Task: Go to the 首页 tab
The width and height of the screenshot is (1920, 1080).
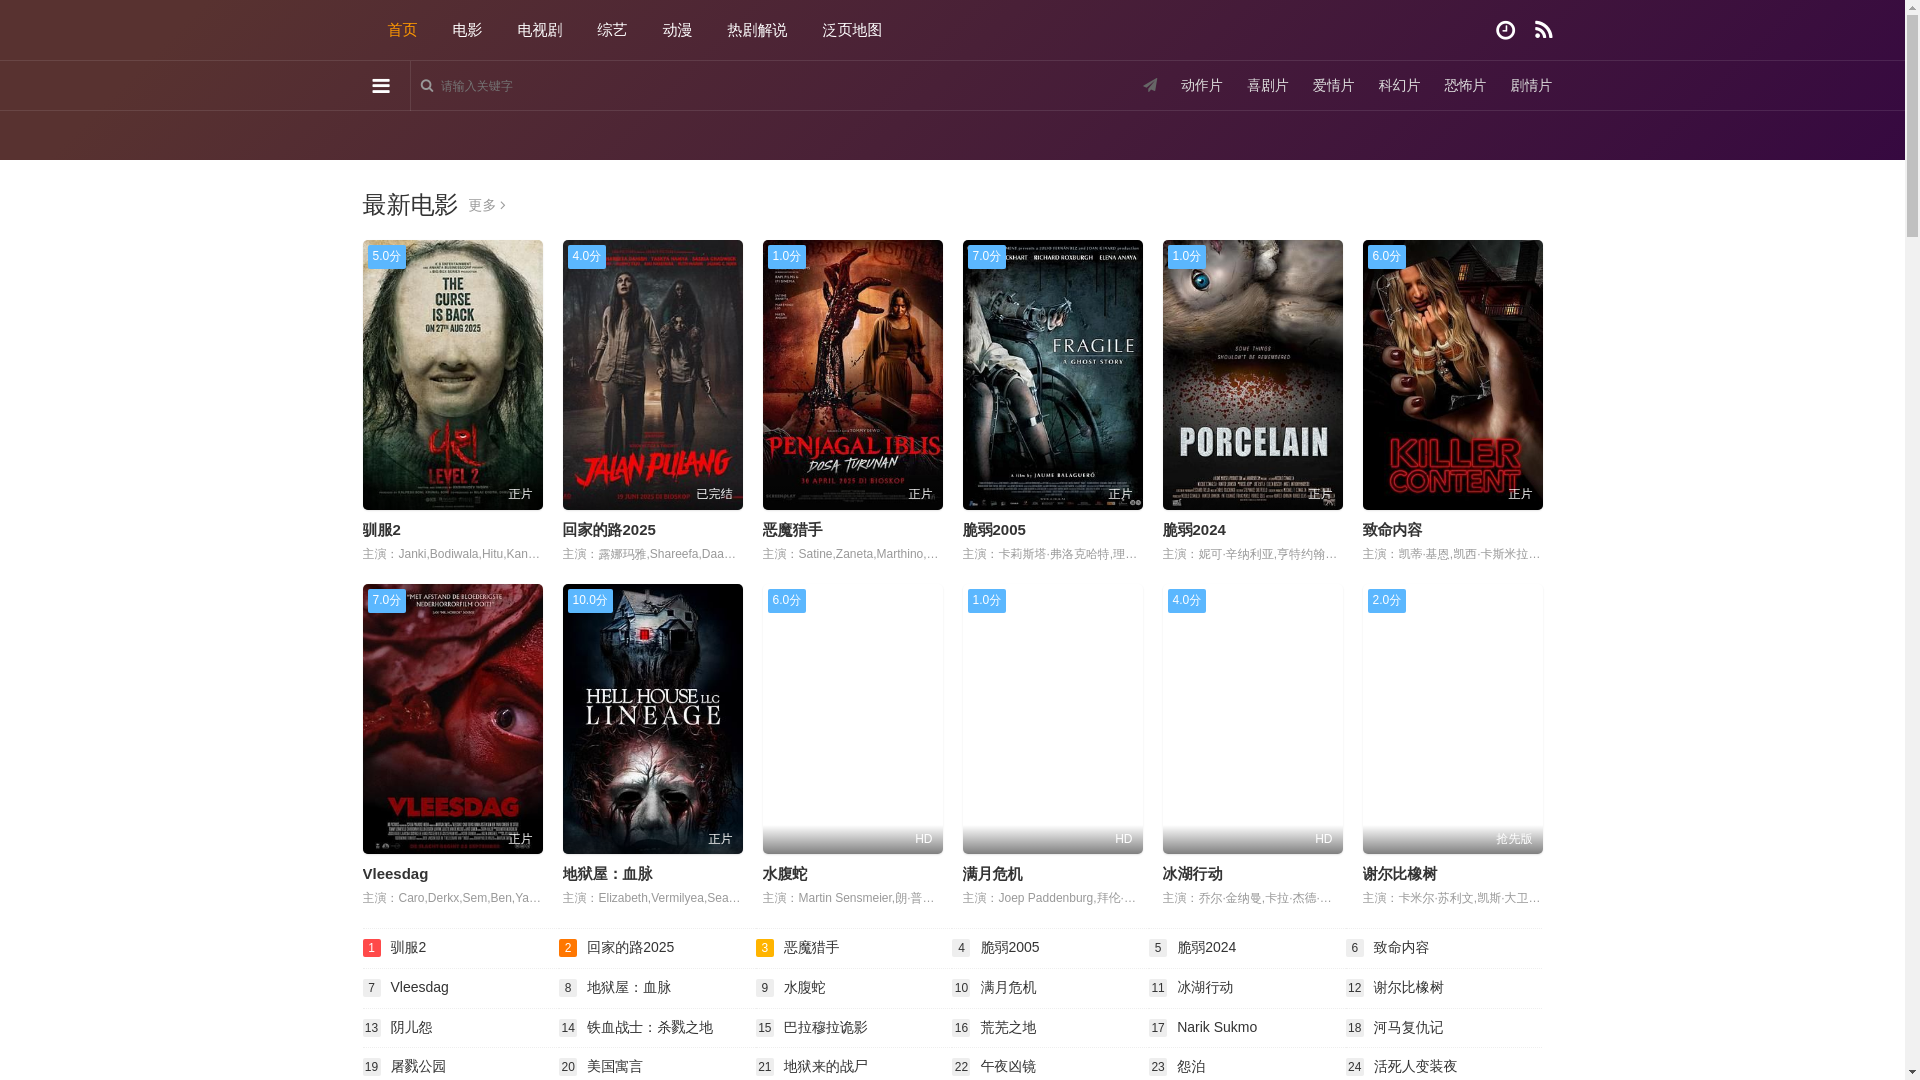Action: coord(402,30)
